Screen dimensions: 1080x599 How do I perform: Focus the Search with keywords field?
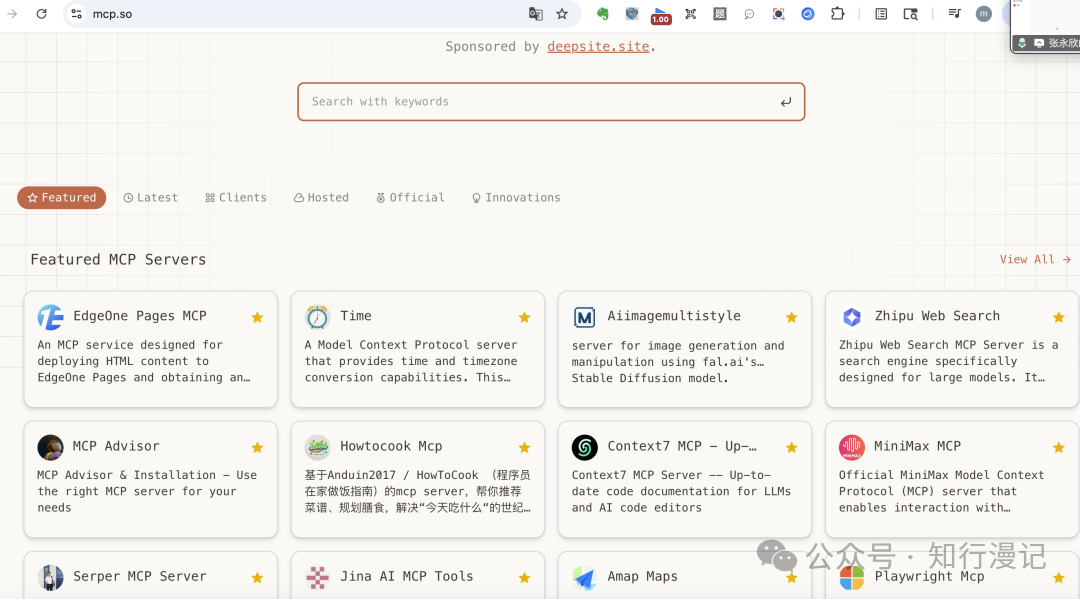coord(551,102)
